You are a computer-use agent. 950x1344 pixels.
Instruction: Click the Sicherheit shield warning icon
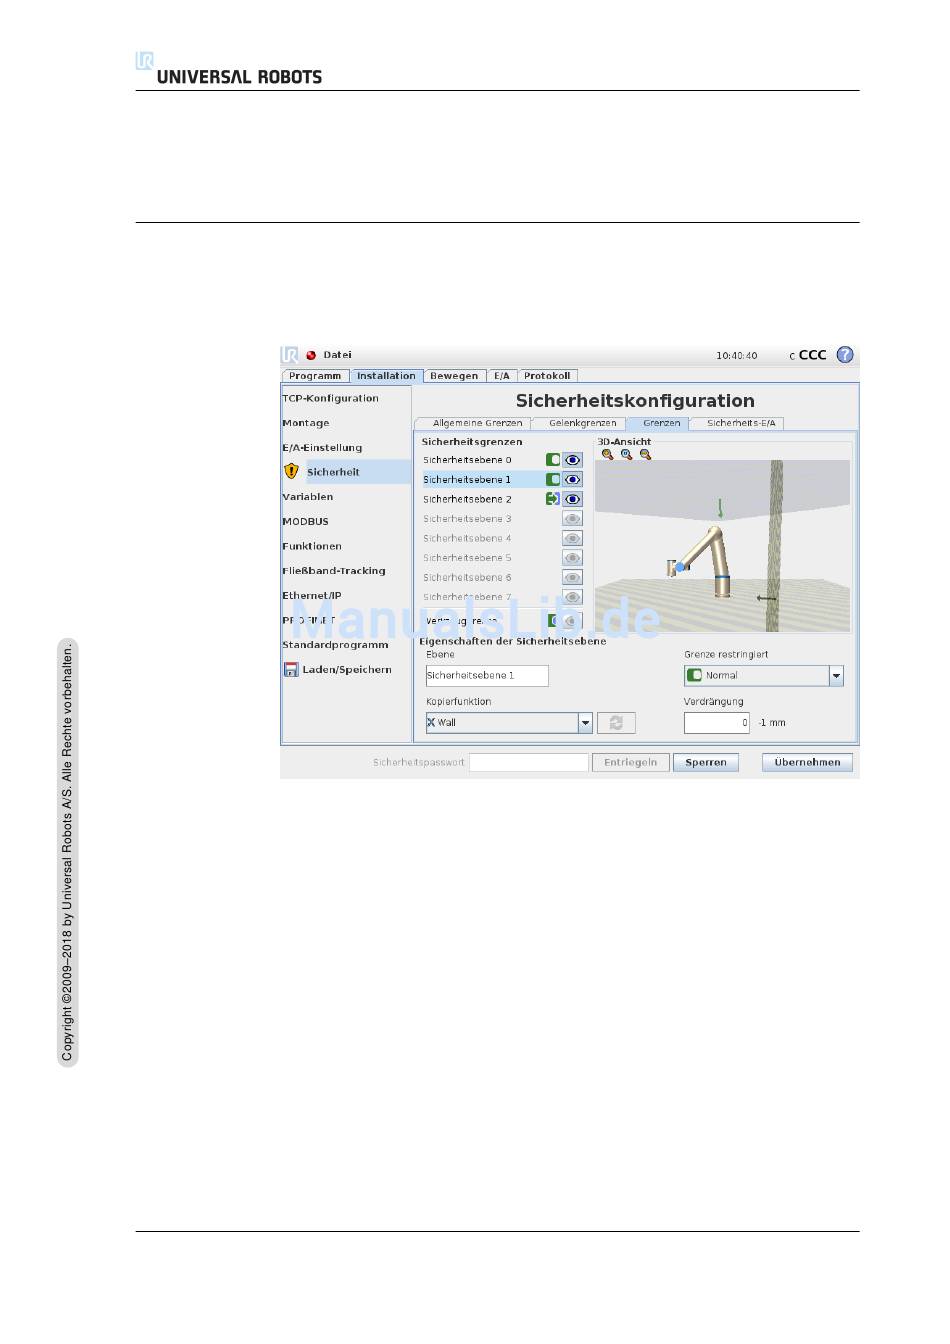291,471
